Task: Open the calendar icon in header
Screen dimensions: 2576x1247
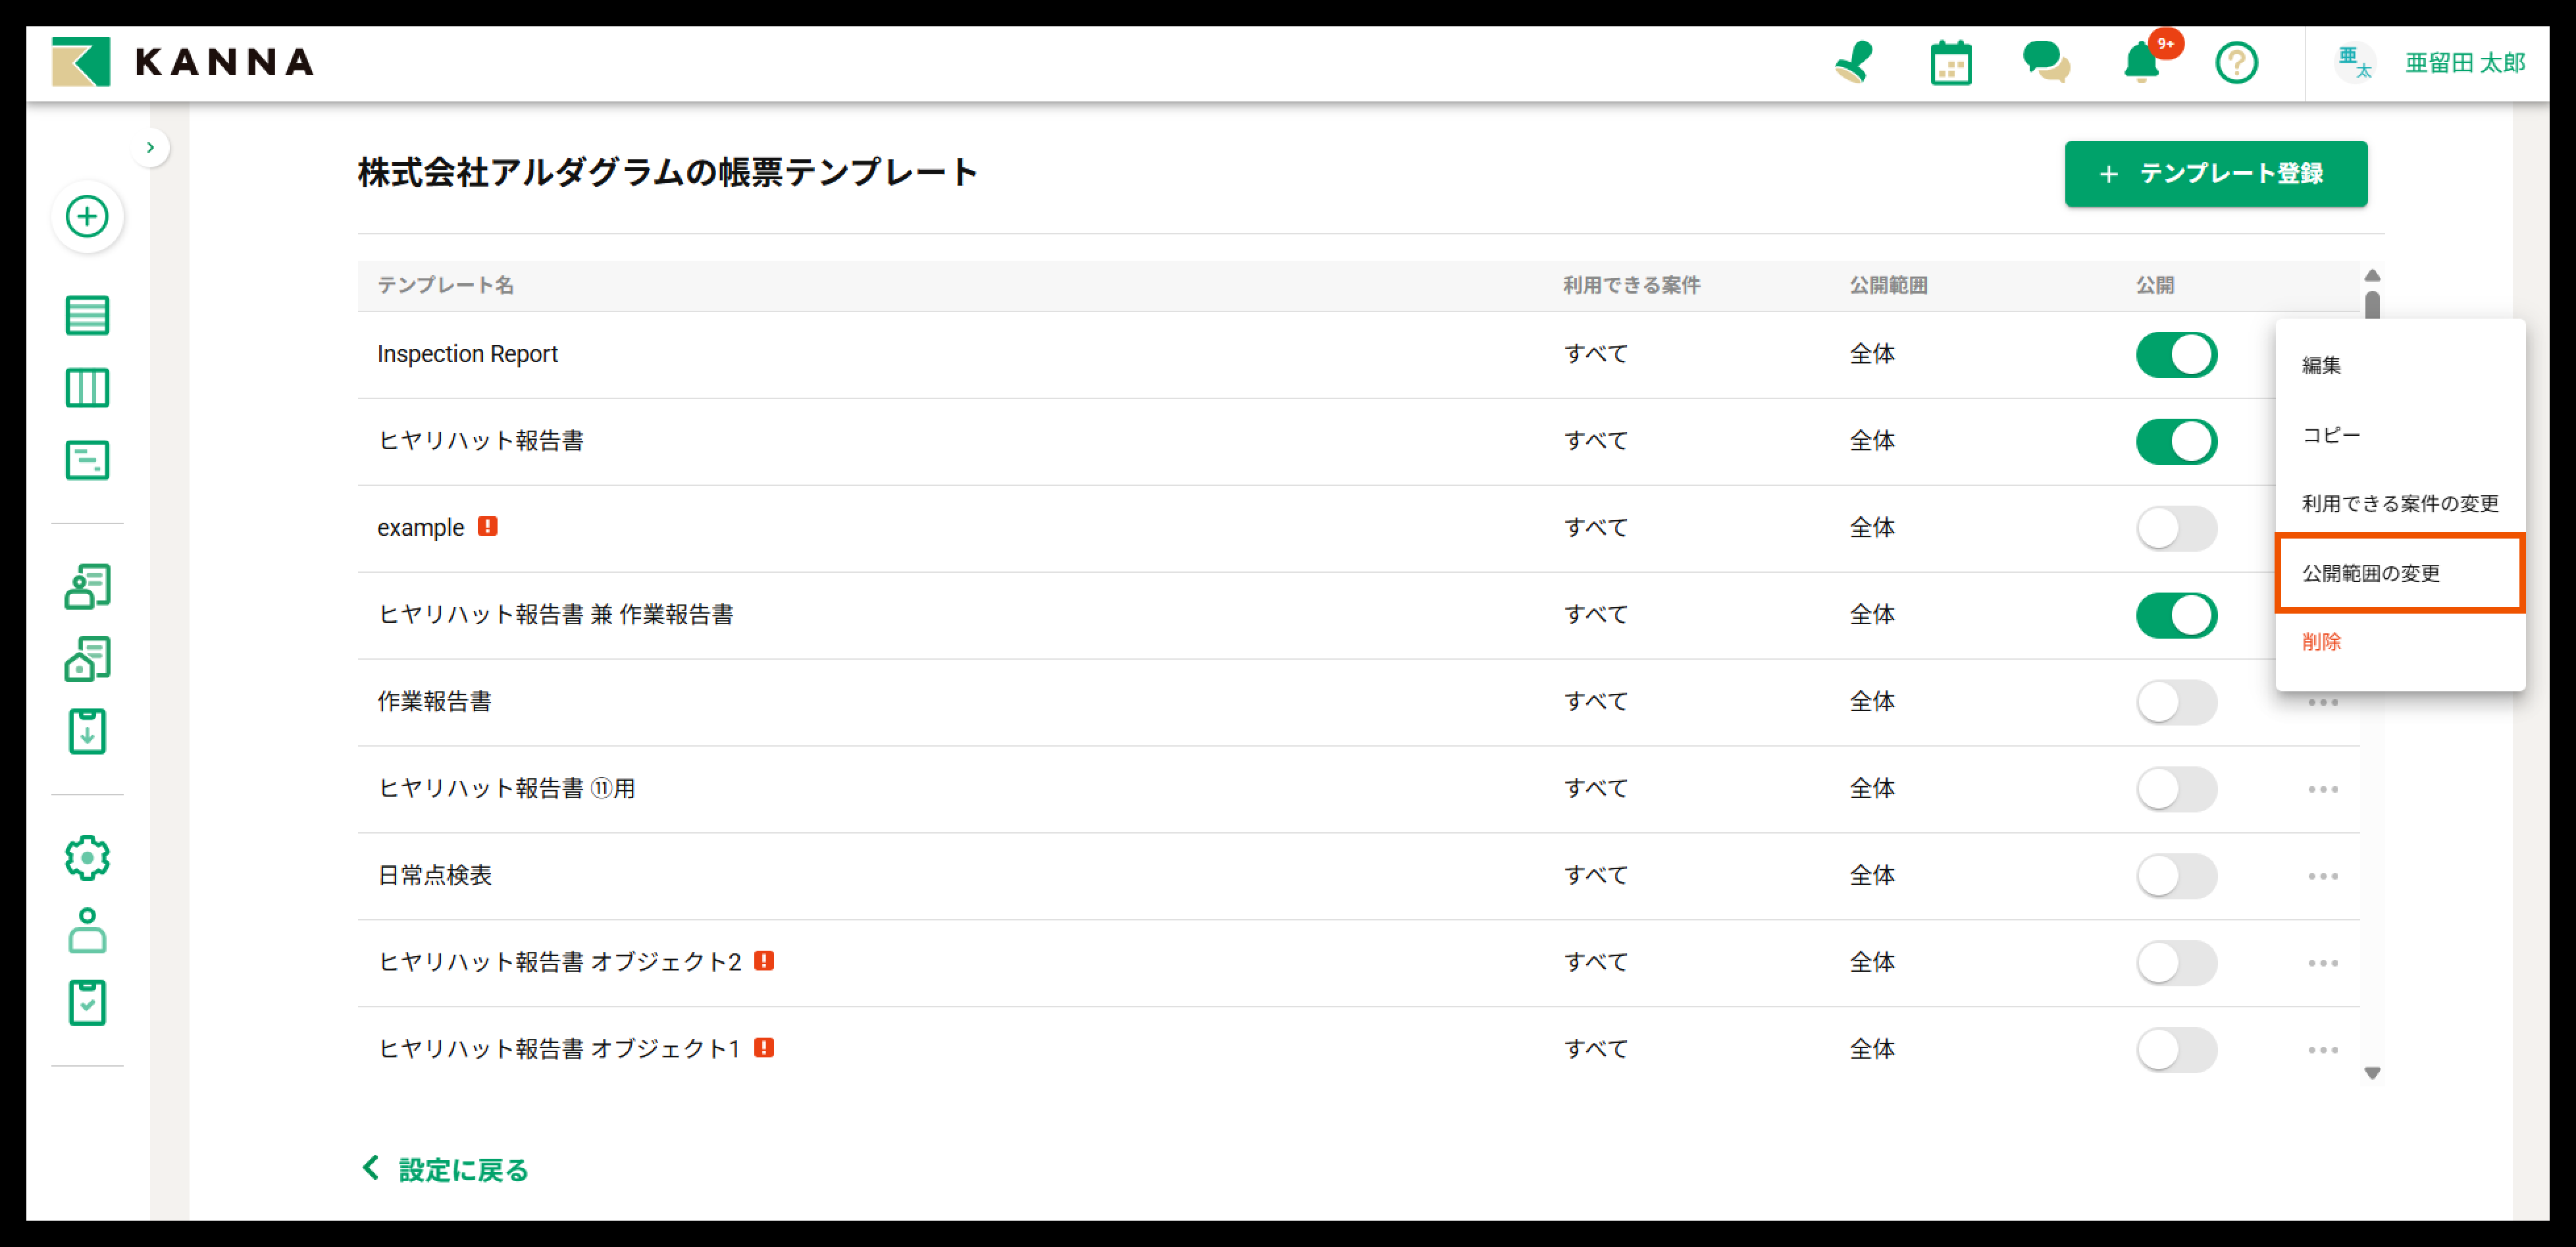Action: click(1950, 63)
